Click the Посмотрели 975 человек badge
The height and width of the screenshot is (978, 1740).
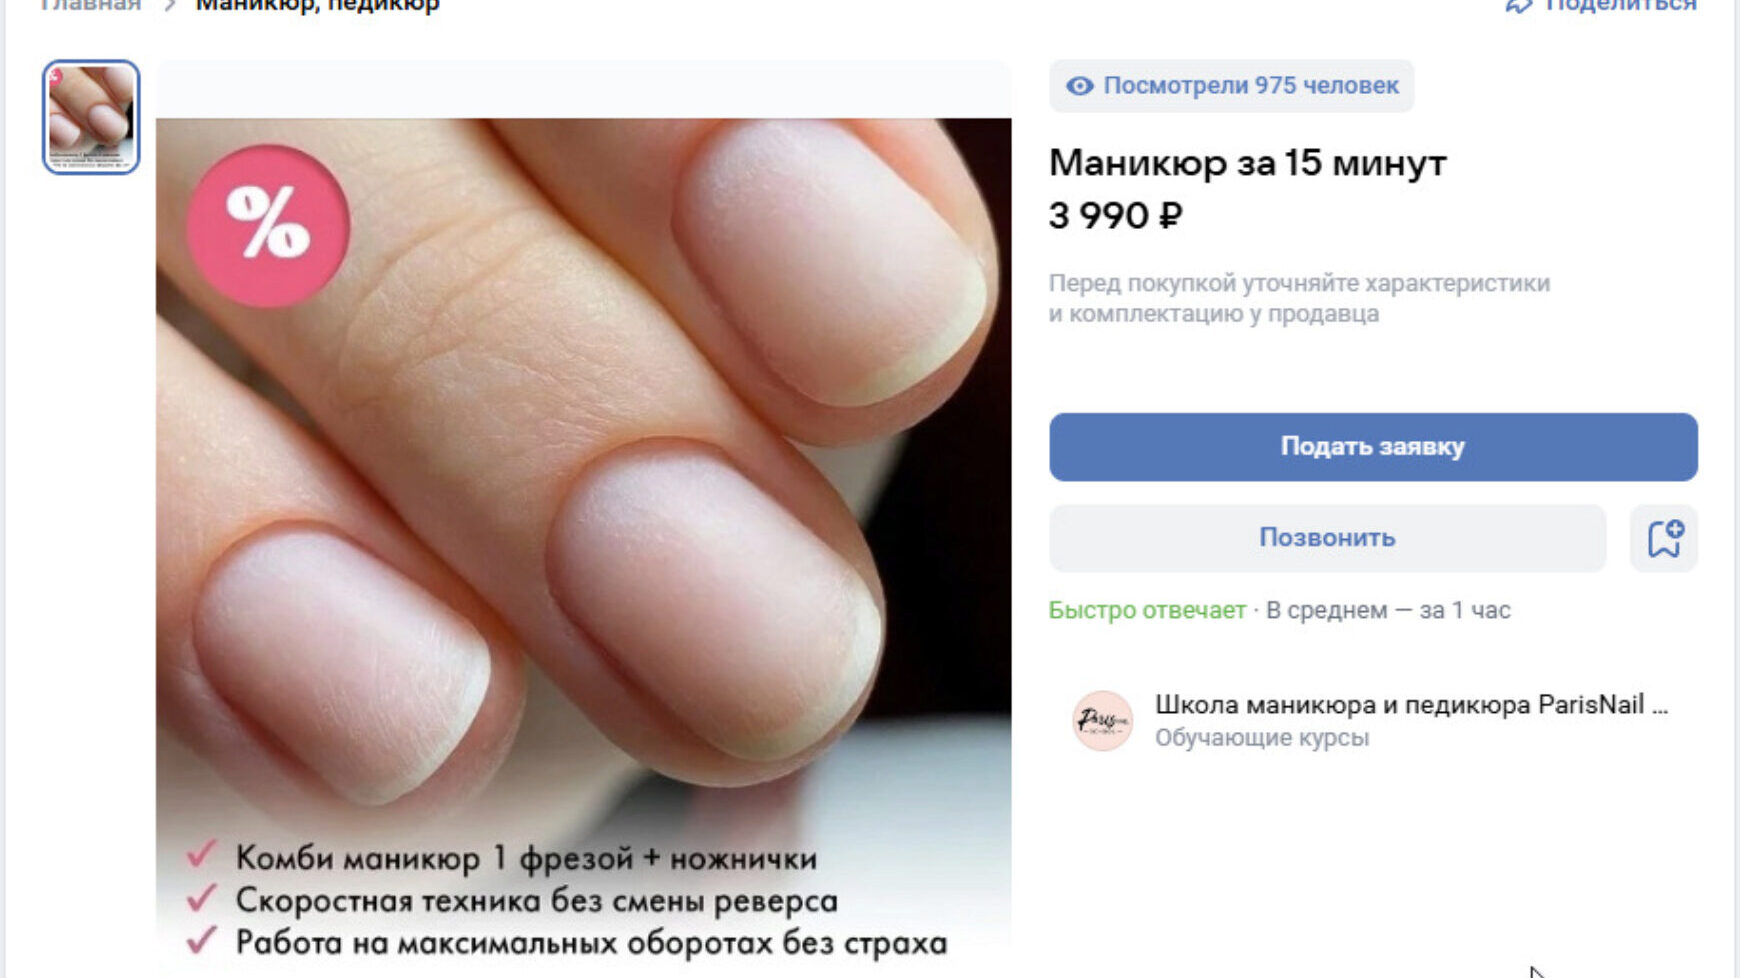tap(1232, 86)
